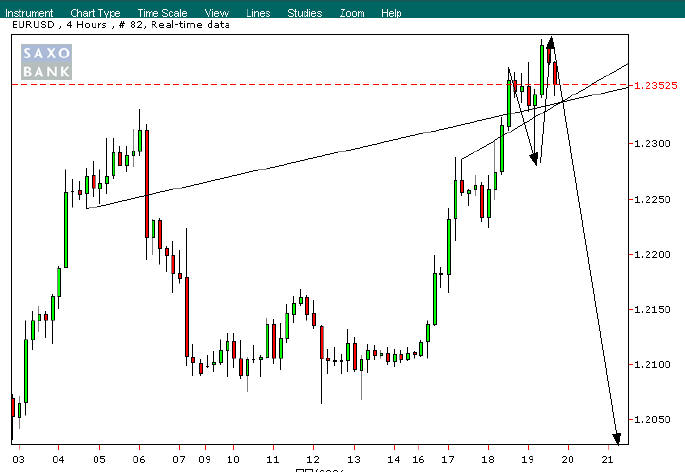This screenshot has width=685, height=472.
Task: Click date label 10 on time axis
Action: (x=233, y=459)
